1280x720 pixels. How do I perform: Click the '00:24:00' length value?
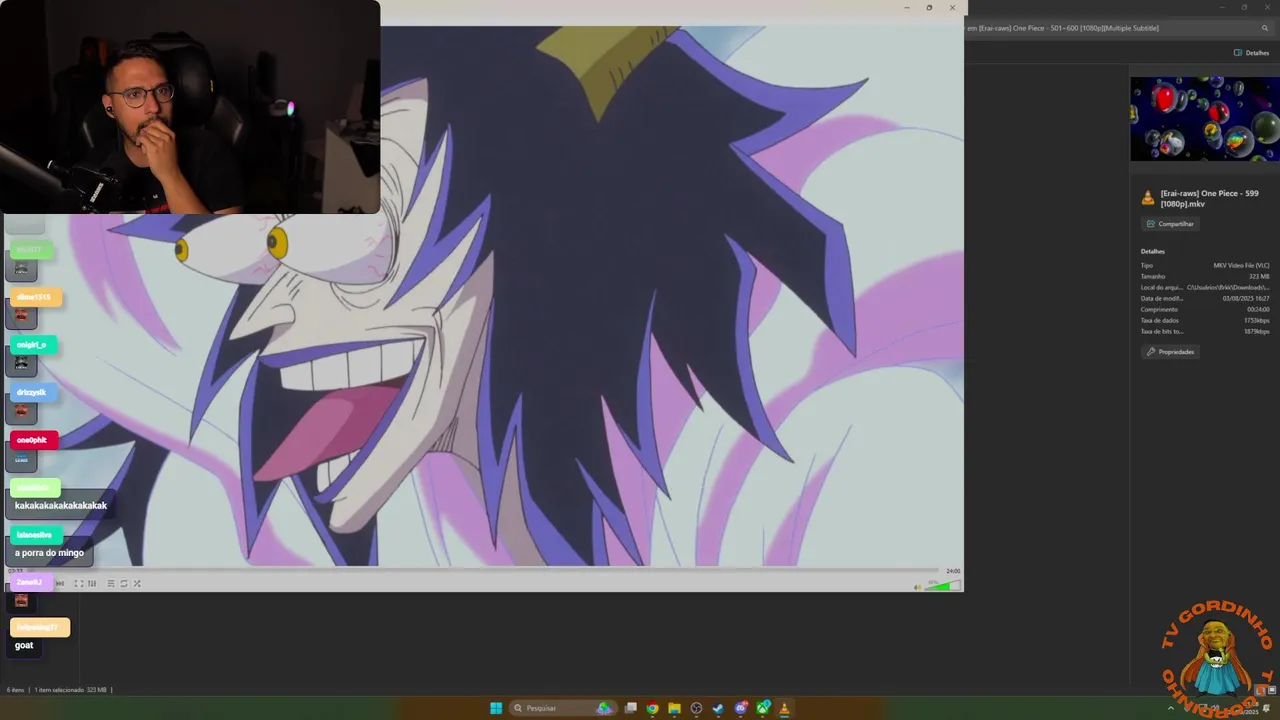pyautogui.click(x=1258, y=309)
